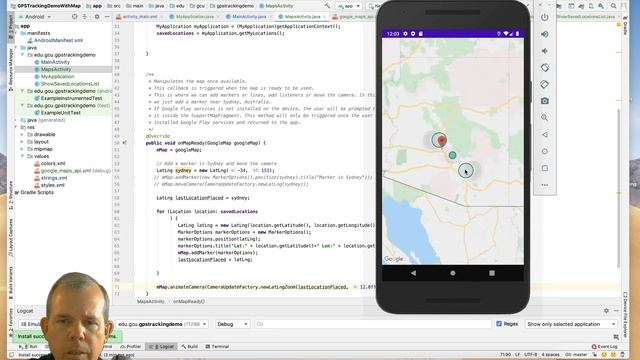The image size is (640, 360).
Task: Open ShowSavedLocationsList in project tree
Action: click(69, 84)
